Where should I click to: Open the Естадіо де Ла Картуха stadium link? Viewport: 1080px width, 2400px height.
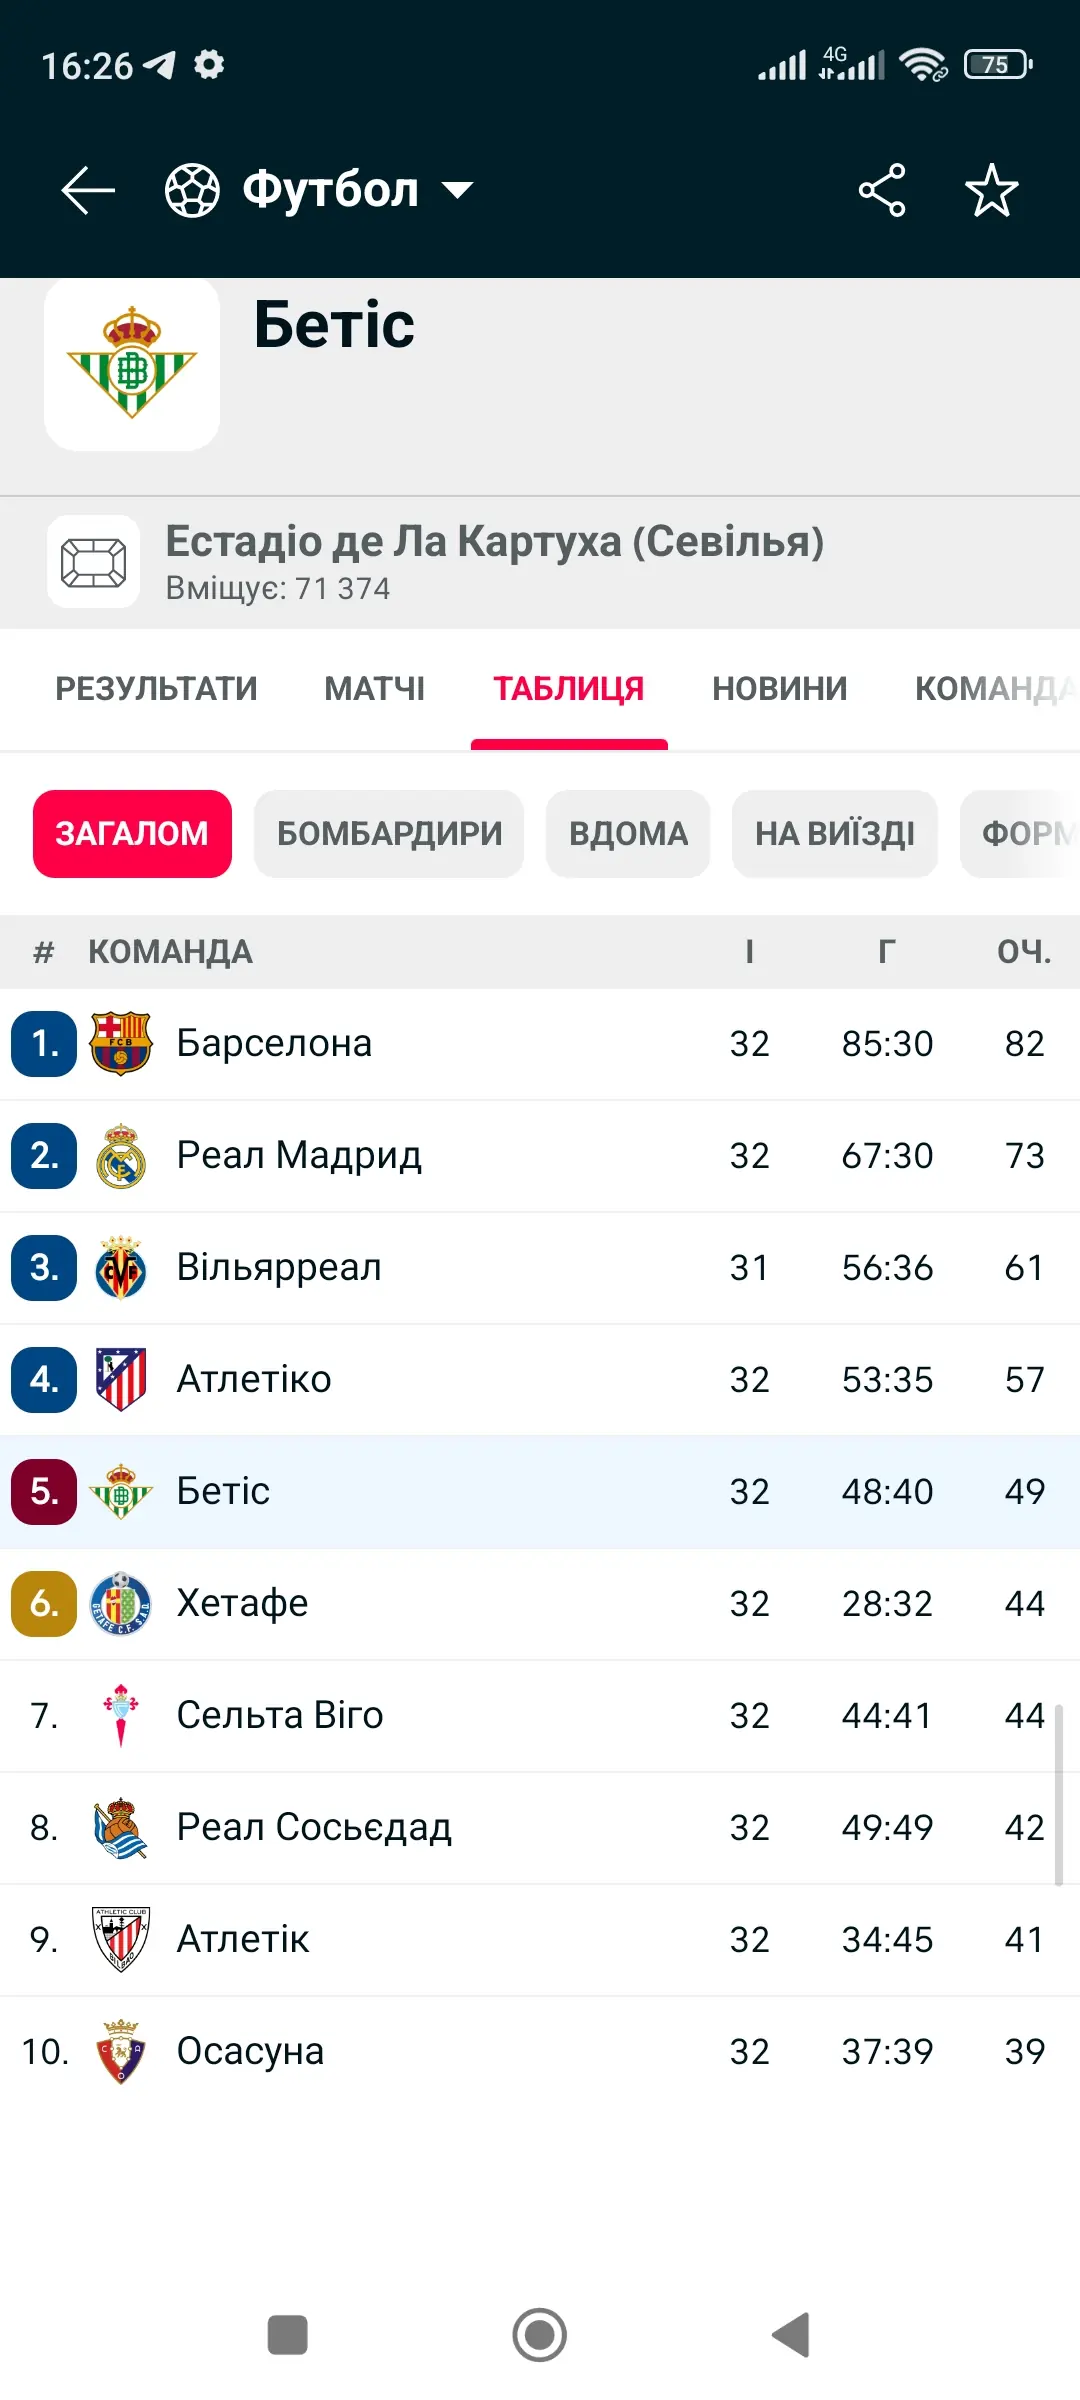point(494,542)
